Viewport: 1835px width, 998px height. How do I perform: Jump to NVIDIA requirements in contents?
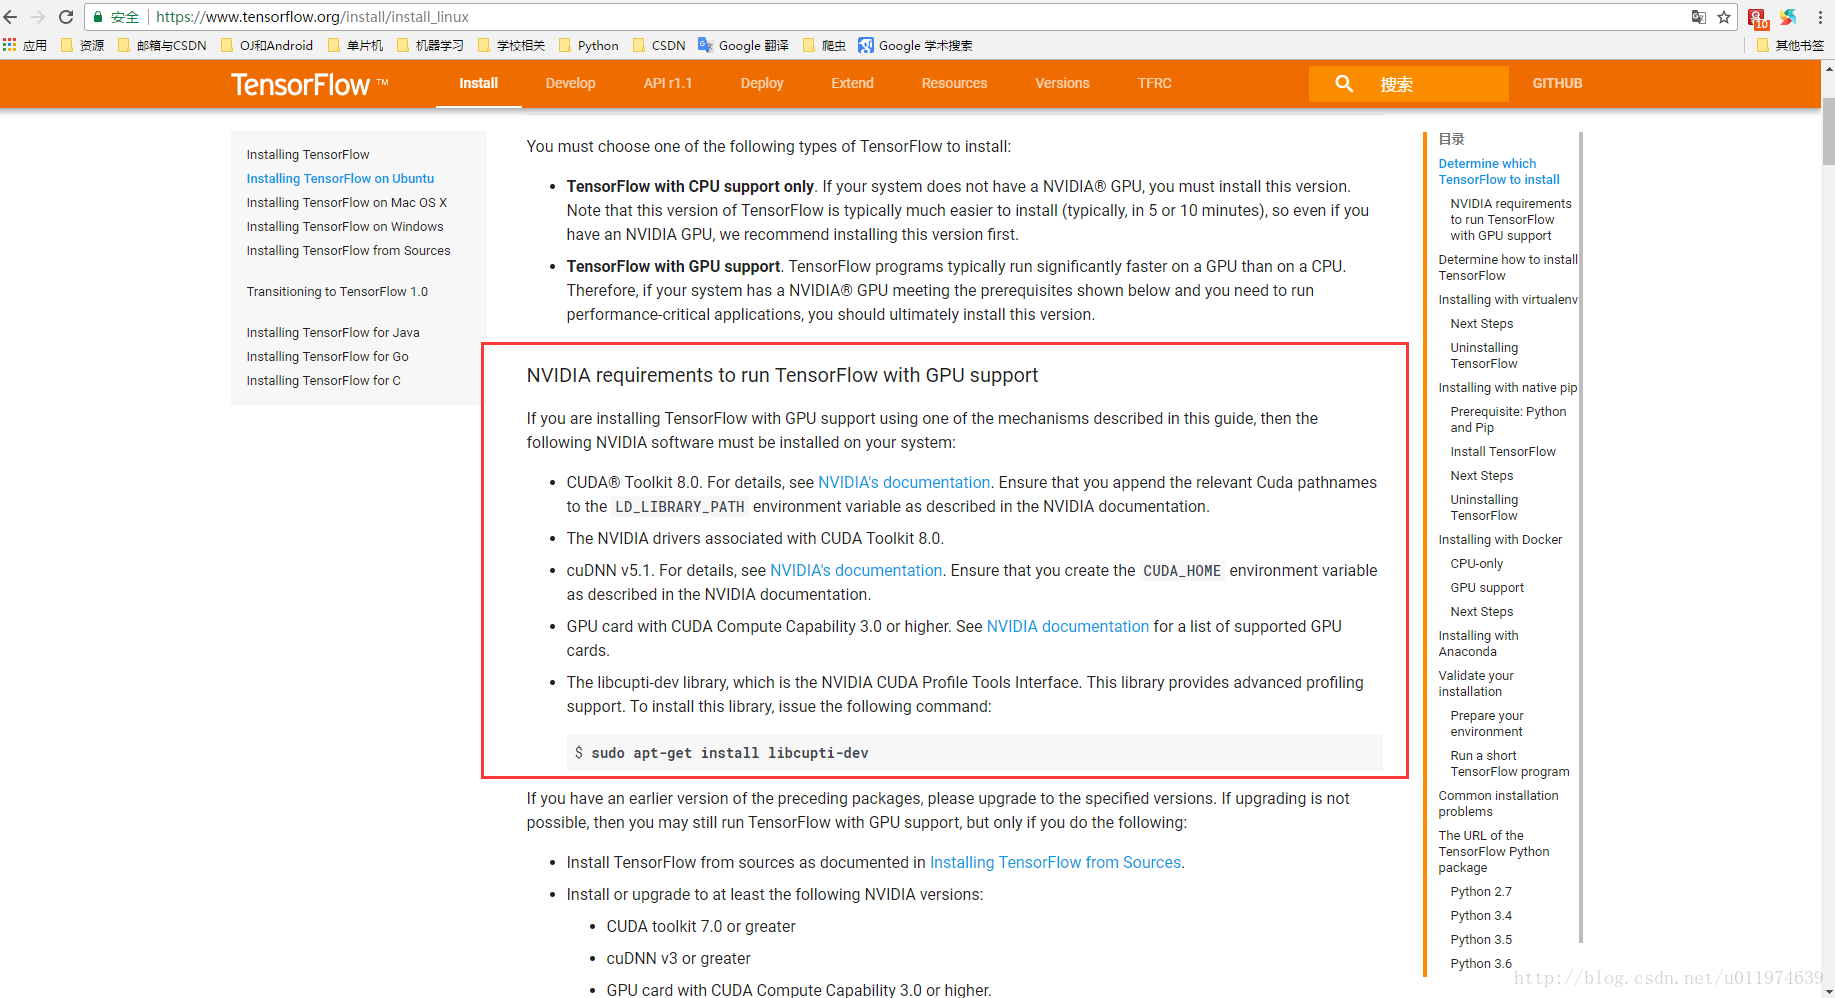1510,219
